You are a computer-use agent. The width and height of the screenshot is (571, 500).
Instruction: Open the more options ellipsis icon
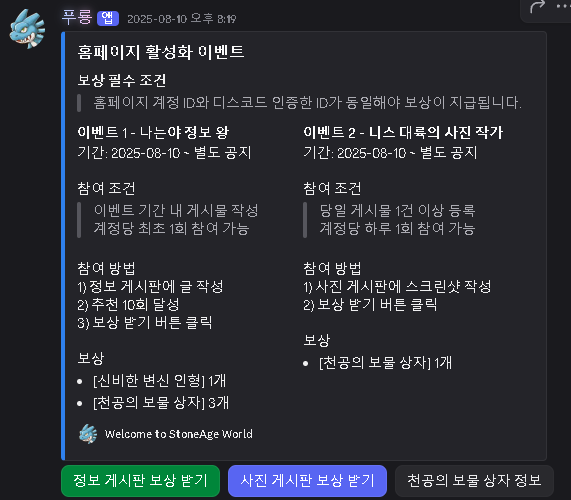tap(563, 6)
